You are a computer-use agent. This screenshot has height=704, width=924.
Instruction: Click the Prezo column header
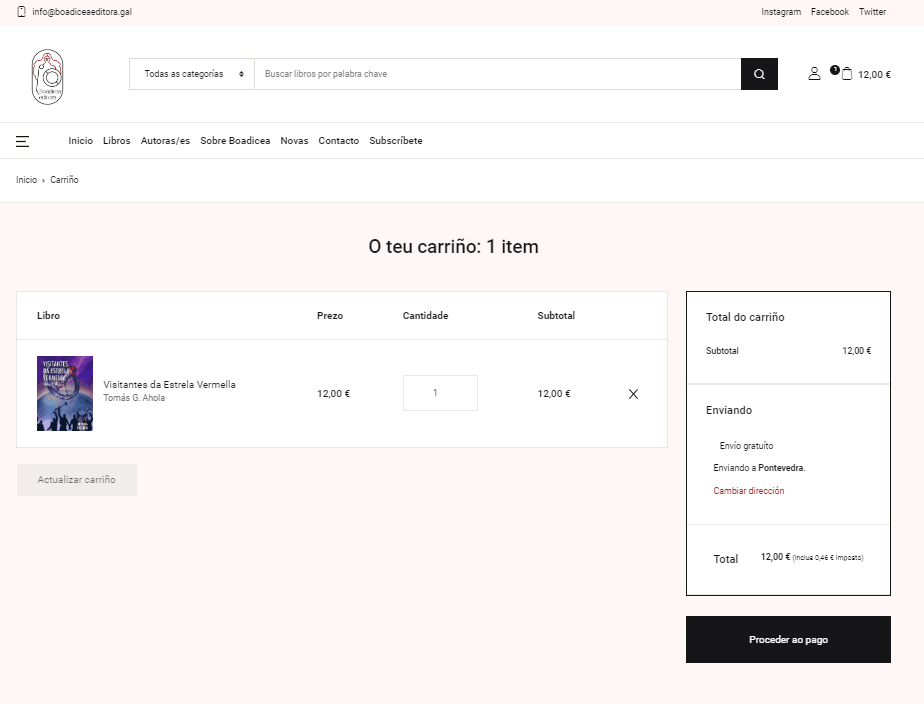tap(330, 316)
